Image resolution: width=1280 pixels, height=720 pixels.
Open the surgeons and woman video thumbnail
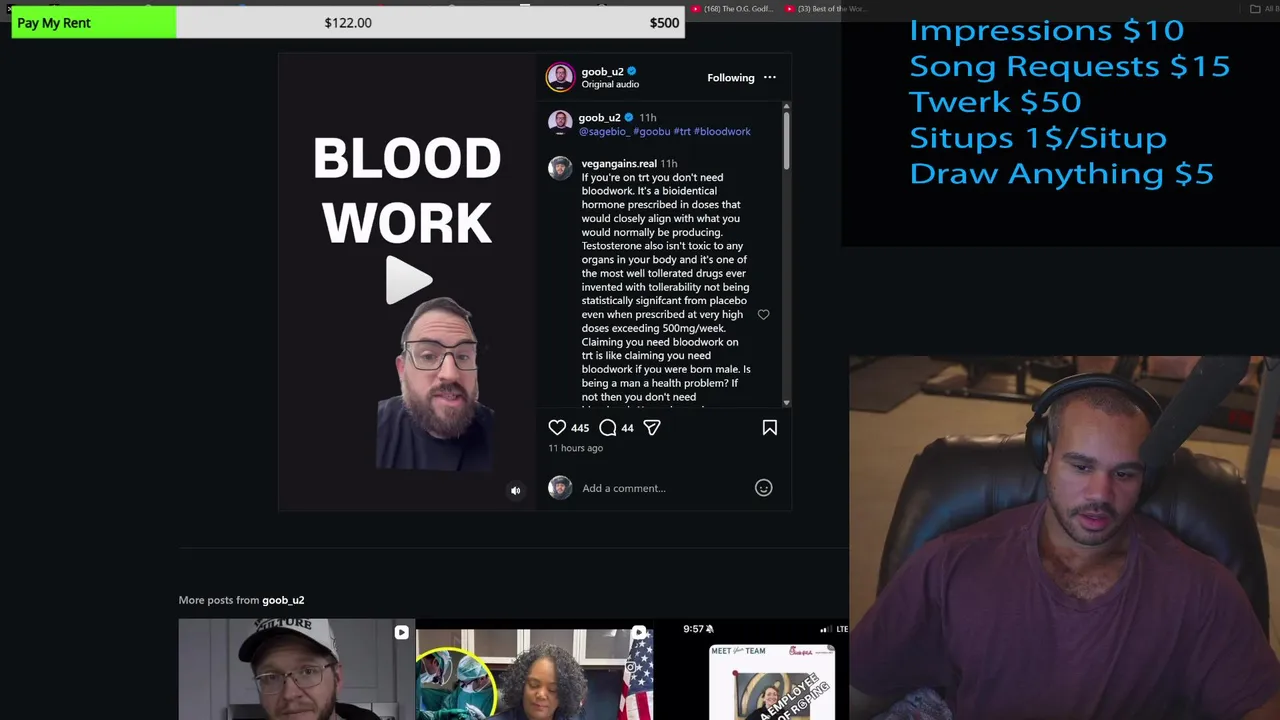tap(534, 671)
